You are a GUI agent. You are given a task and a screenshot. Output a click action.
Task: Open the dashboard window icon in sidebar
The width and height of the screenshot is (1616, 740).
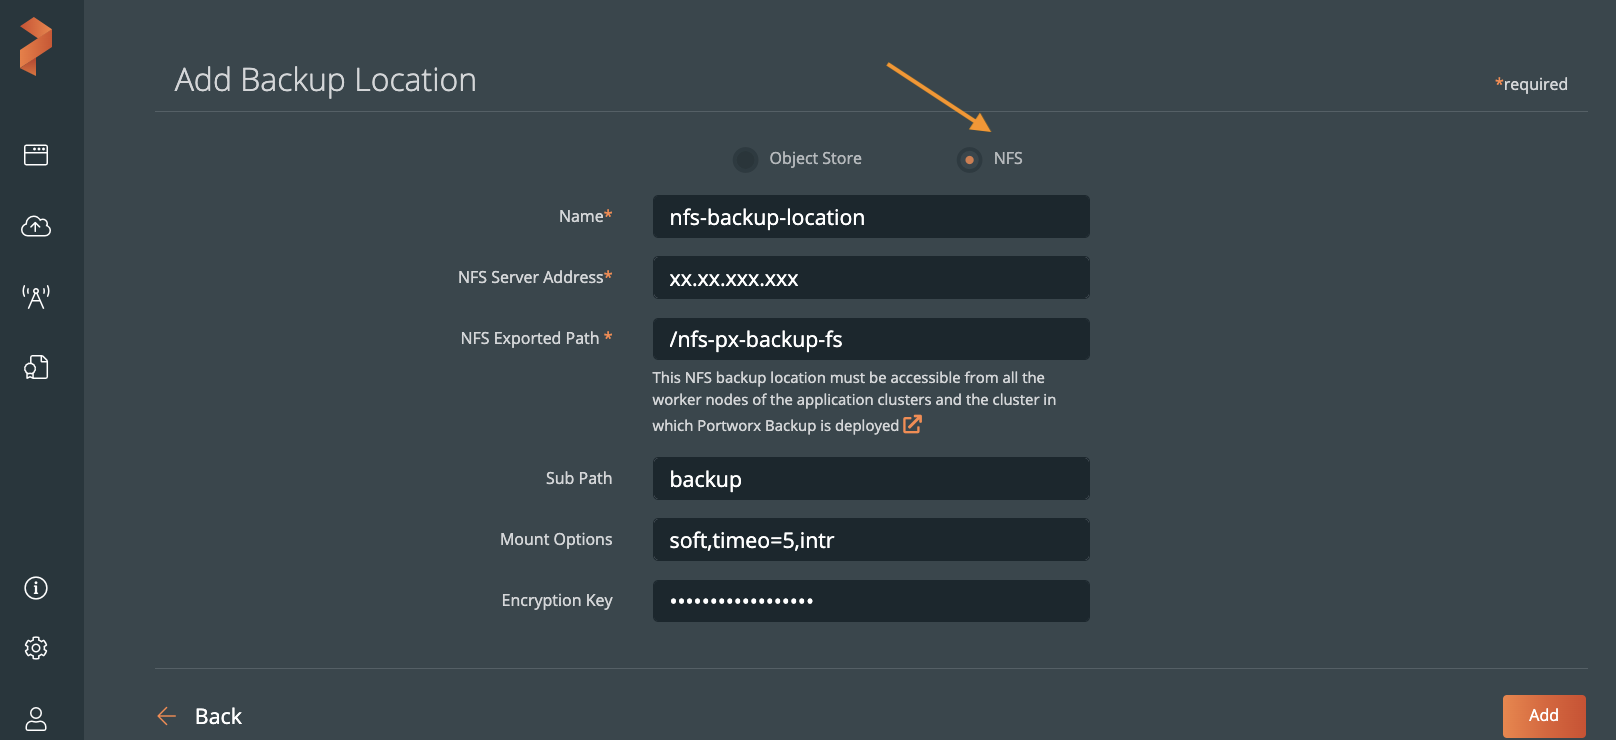click(x=36, y=155)
